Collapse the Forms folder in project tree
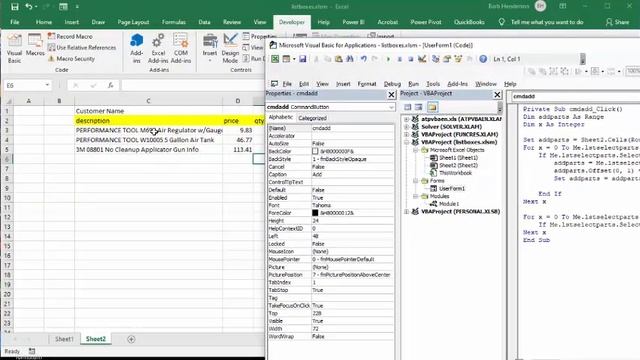Viewport: 640px width, 360px height. coord(416,180)
